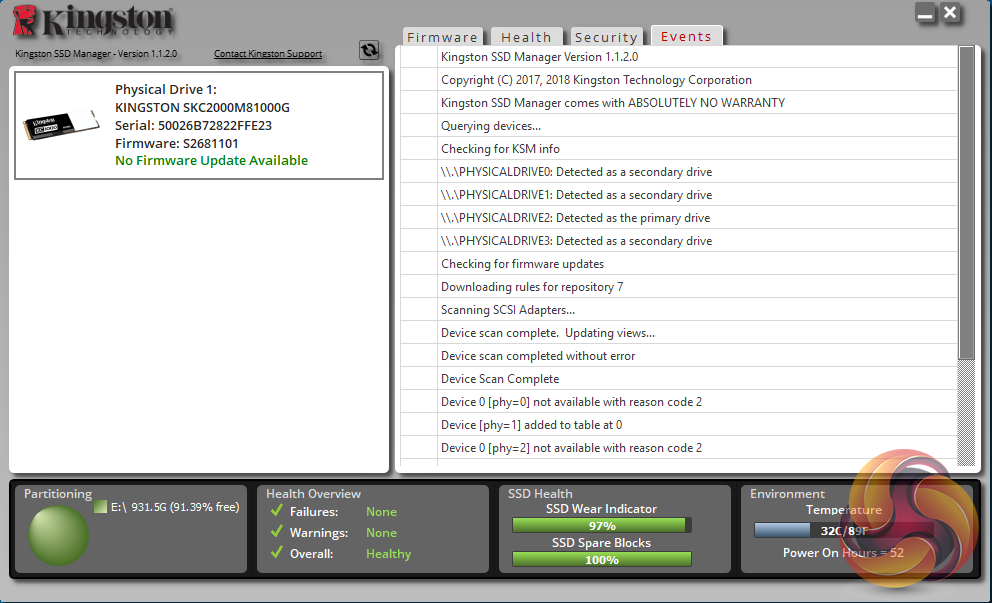
Task: Click the lower track of events scrollbar
Action: tap(966, 413)
